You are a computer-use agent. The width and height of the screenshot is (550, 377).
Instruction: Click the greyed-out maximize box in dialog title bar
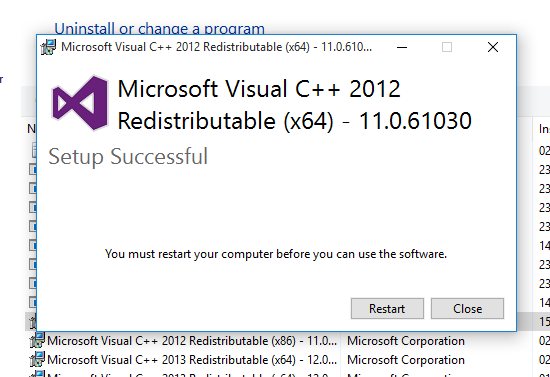447,47
